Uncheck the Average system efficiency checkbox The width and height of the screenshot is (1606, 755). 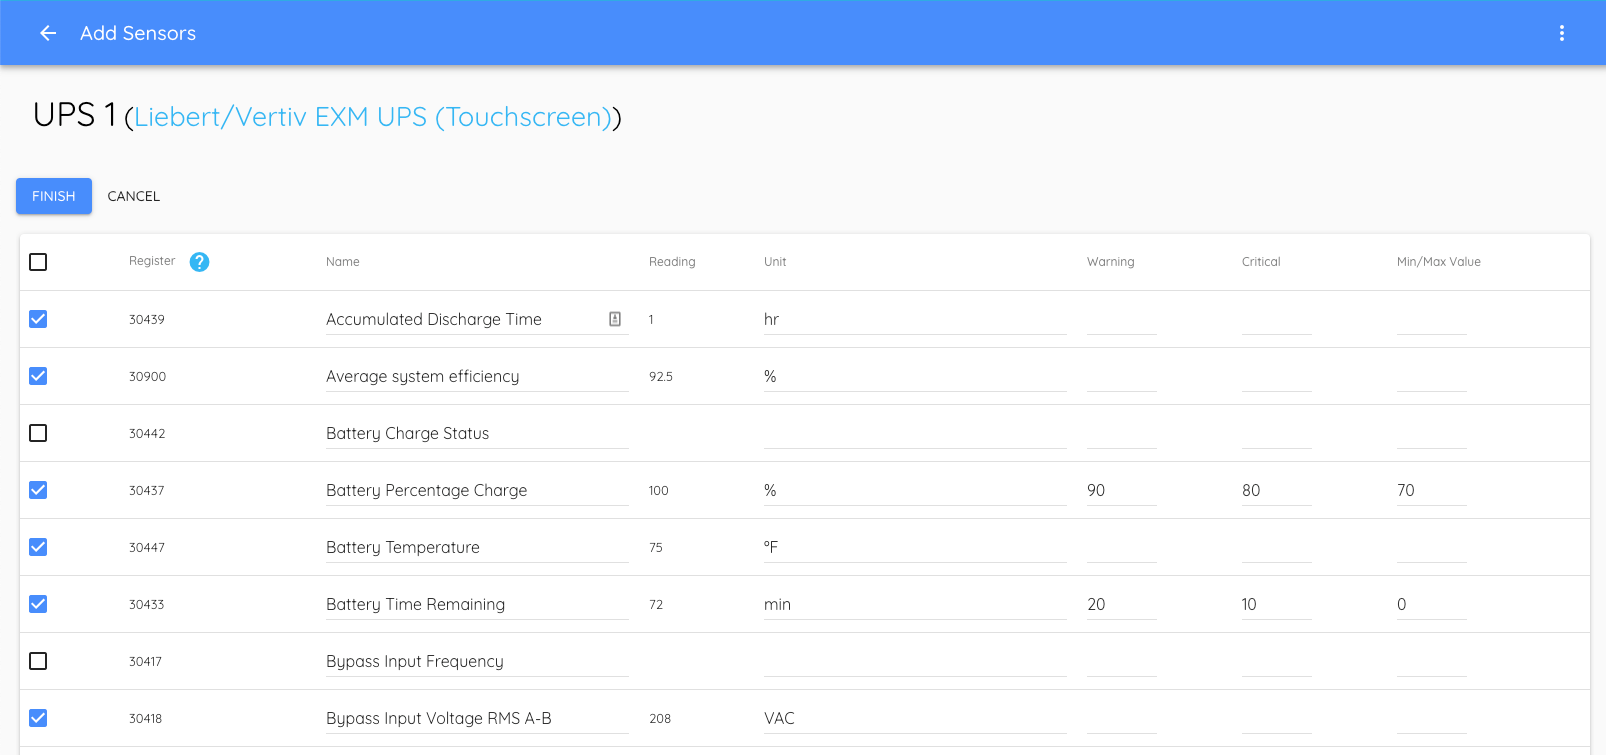38,376
